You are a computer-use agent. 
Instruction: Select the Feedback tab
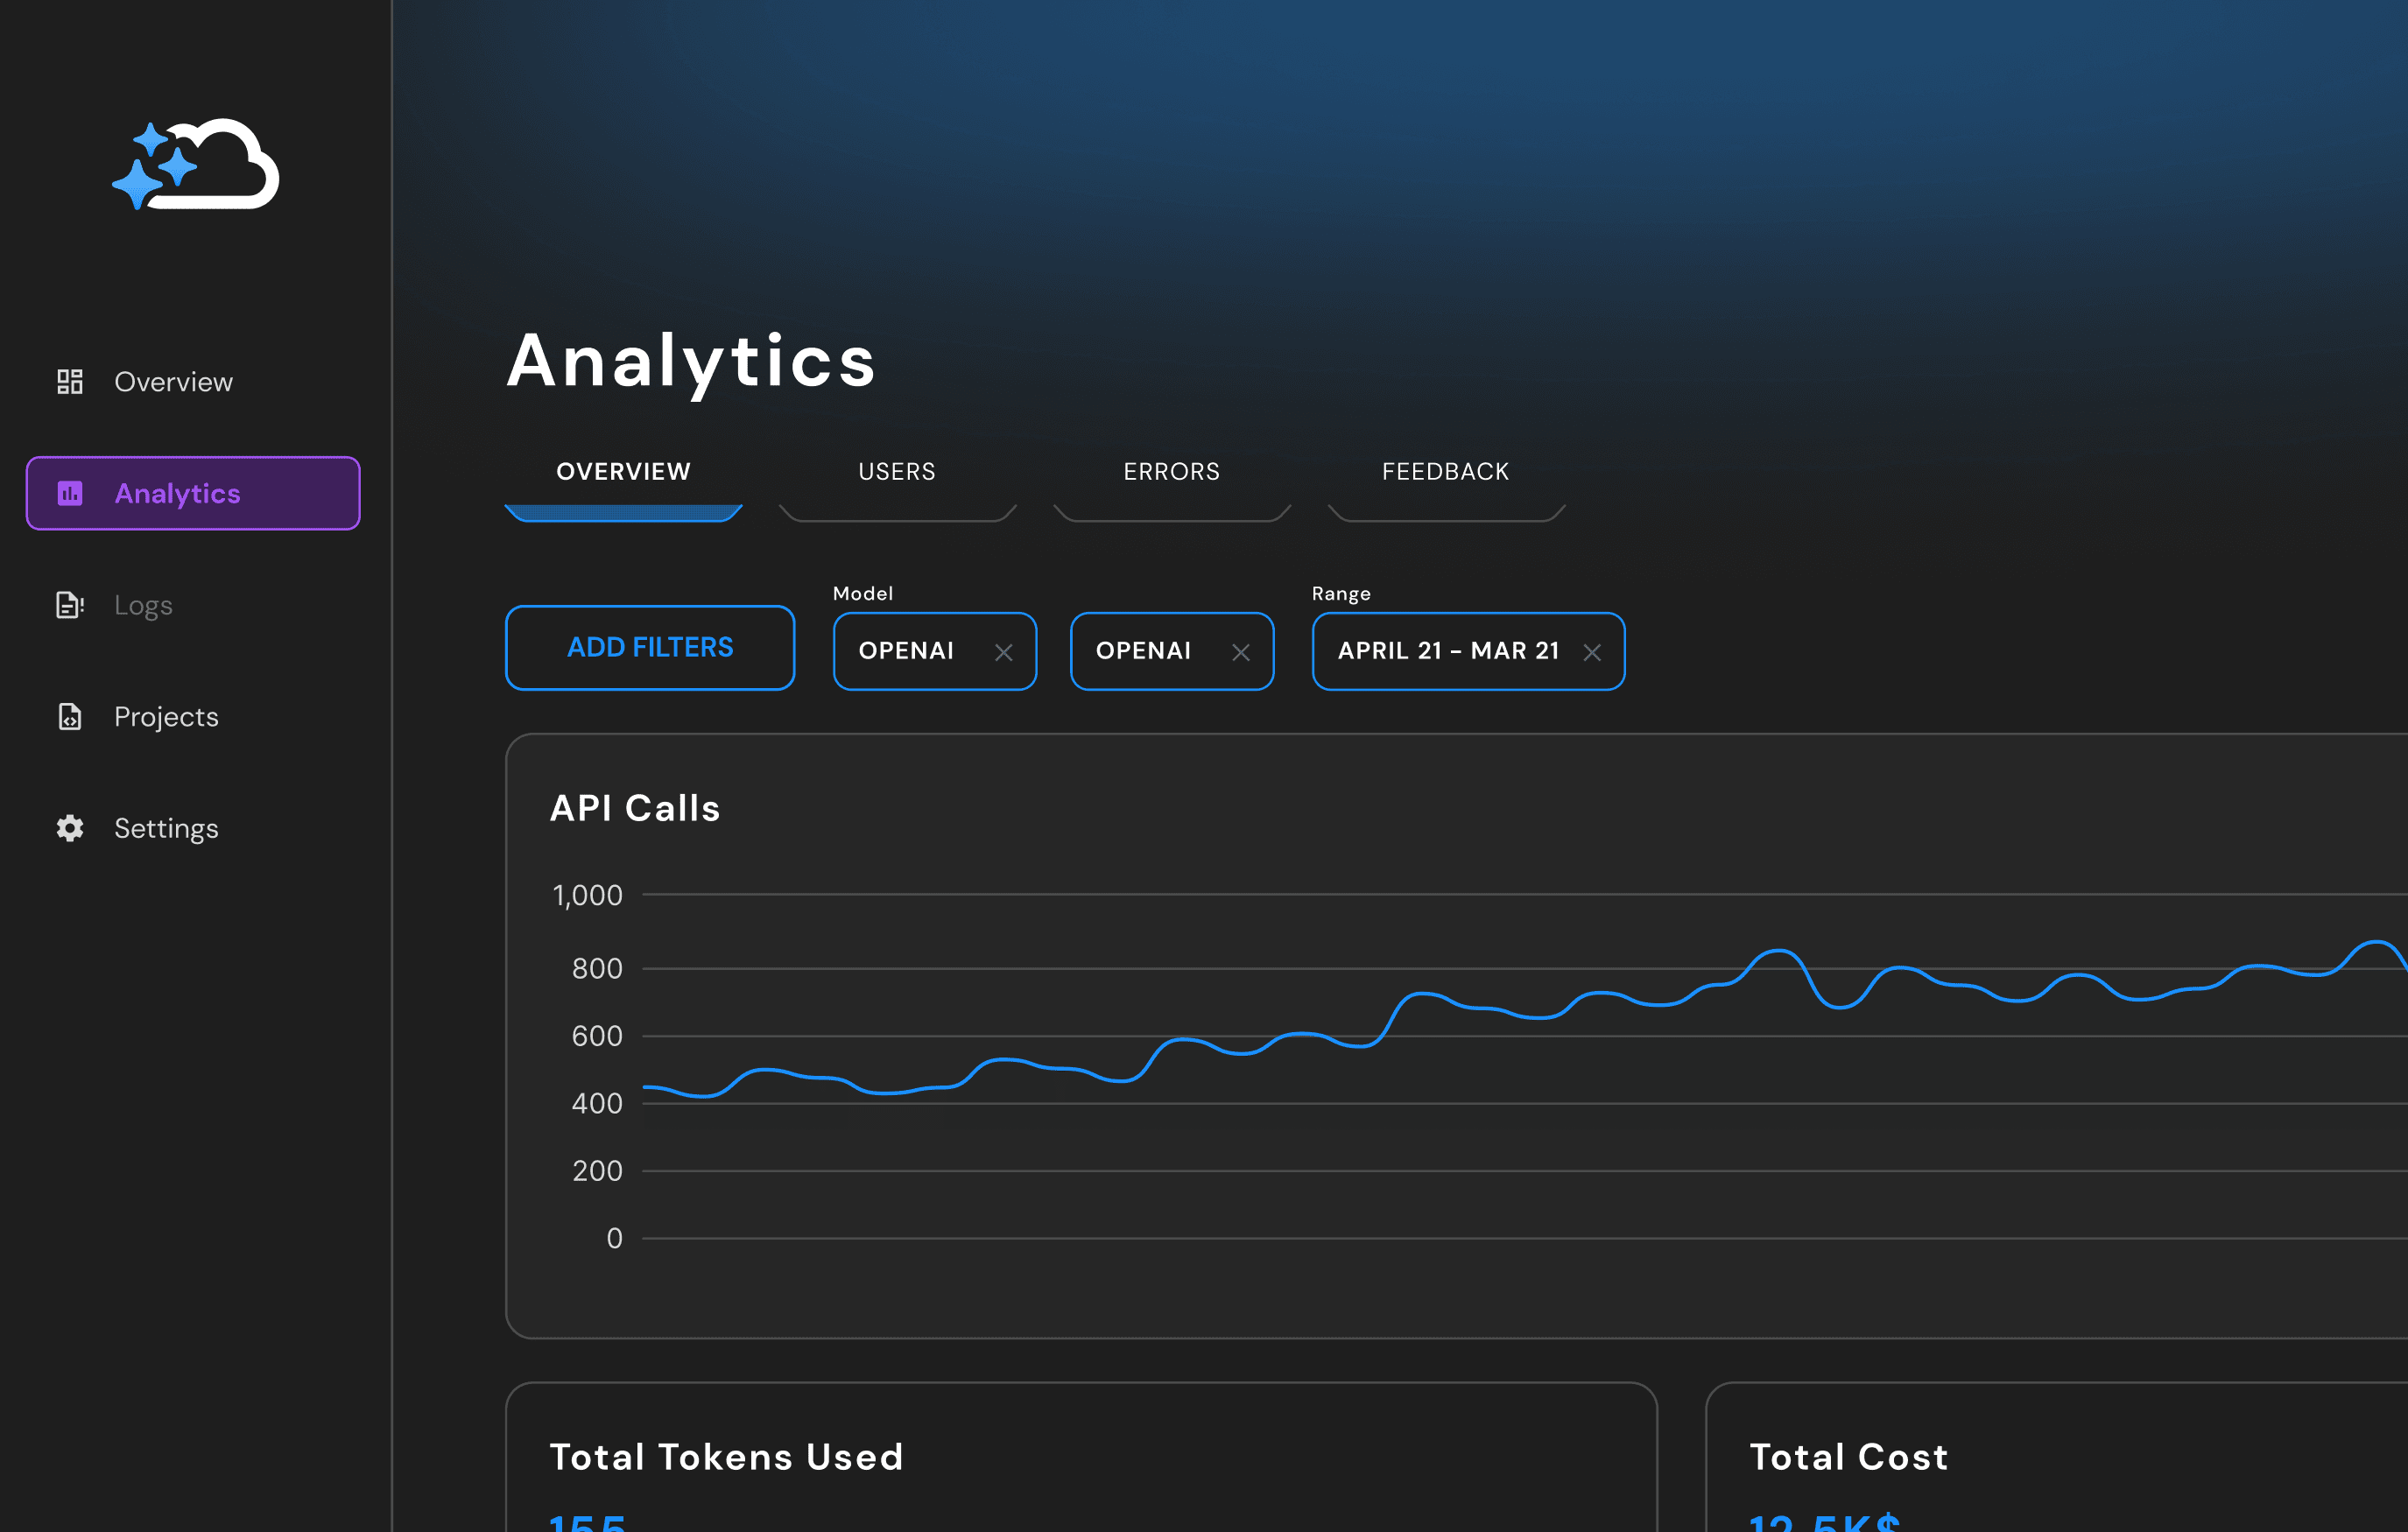point(1445,472)
